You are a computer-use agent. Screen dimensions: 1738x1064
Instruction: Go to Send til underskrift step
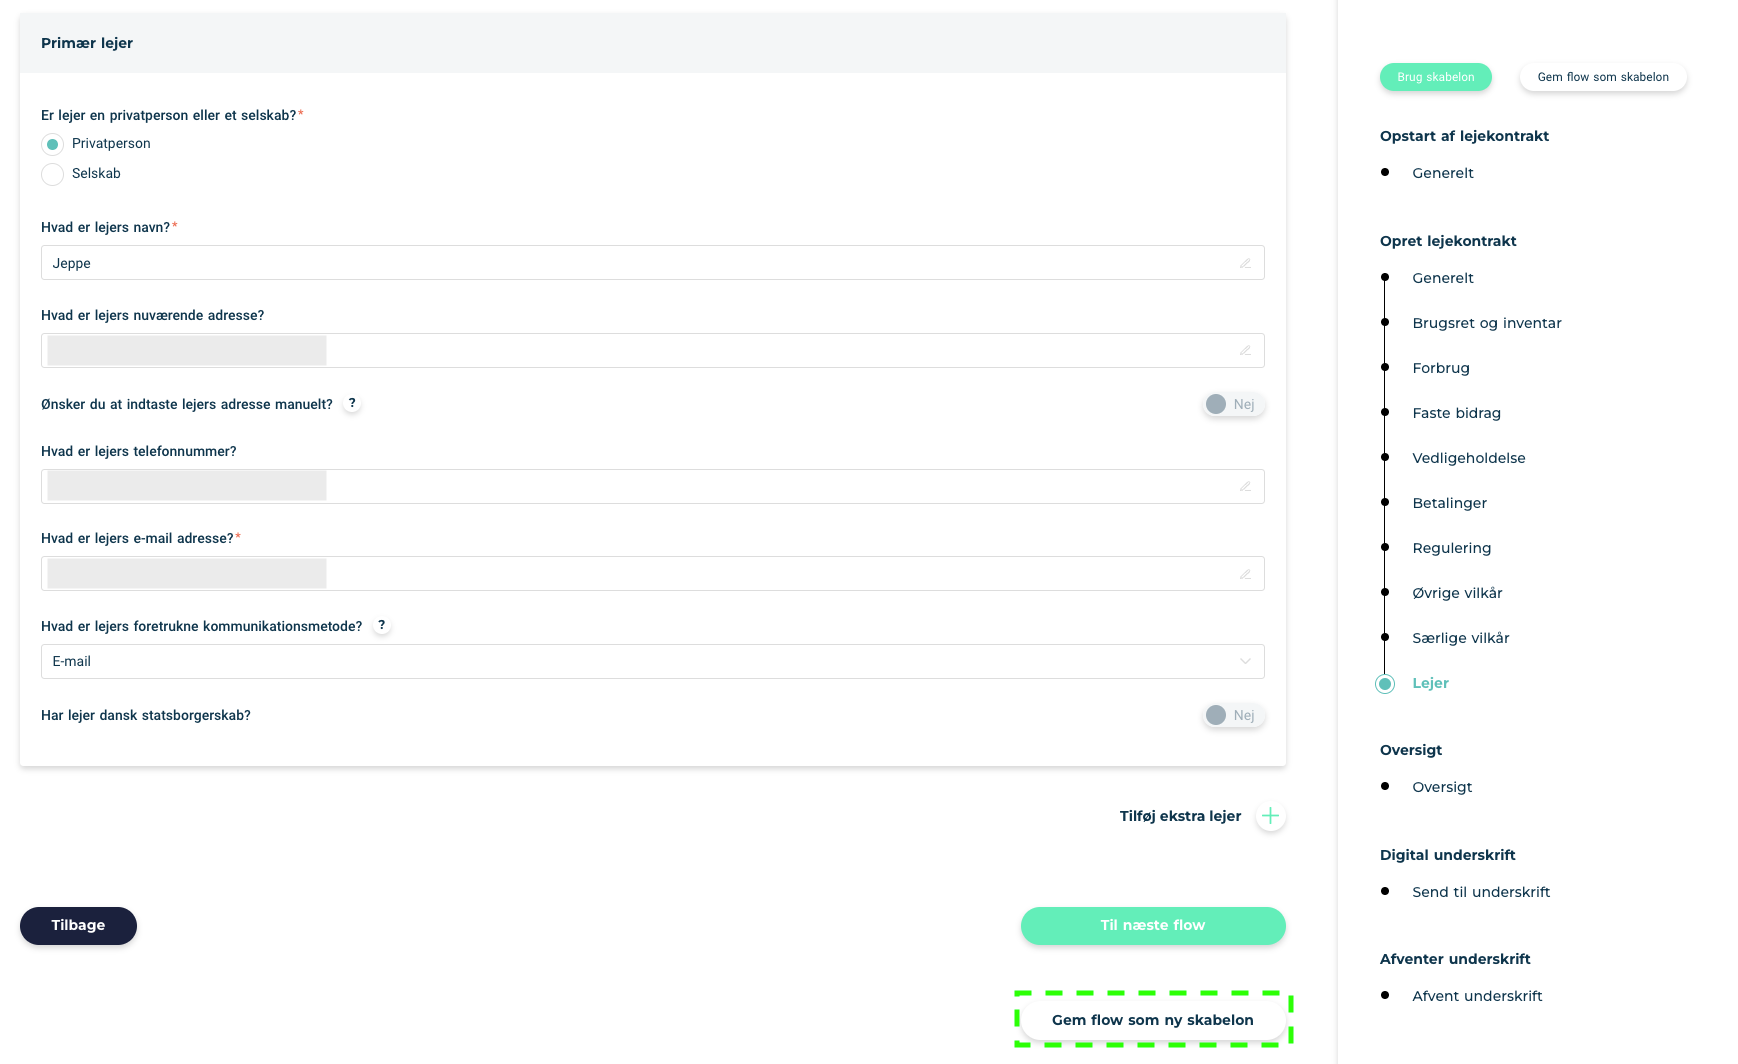[1481, 892]
